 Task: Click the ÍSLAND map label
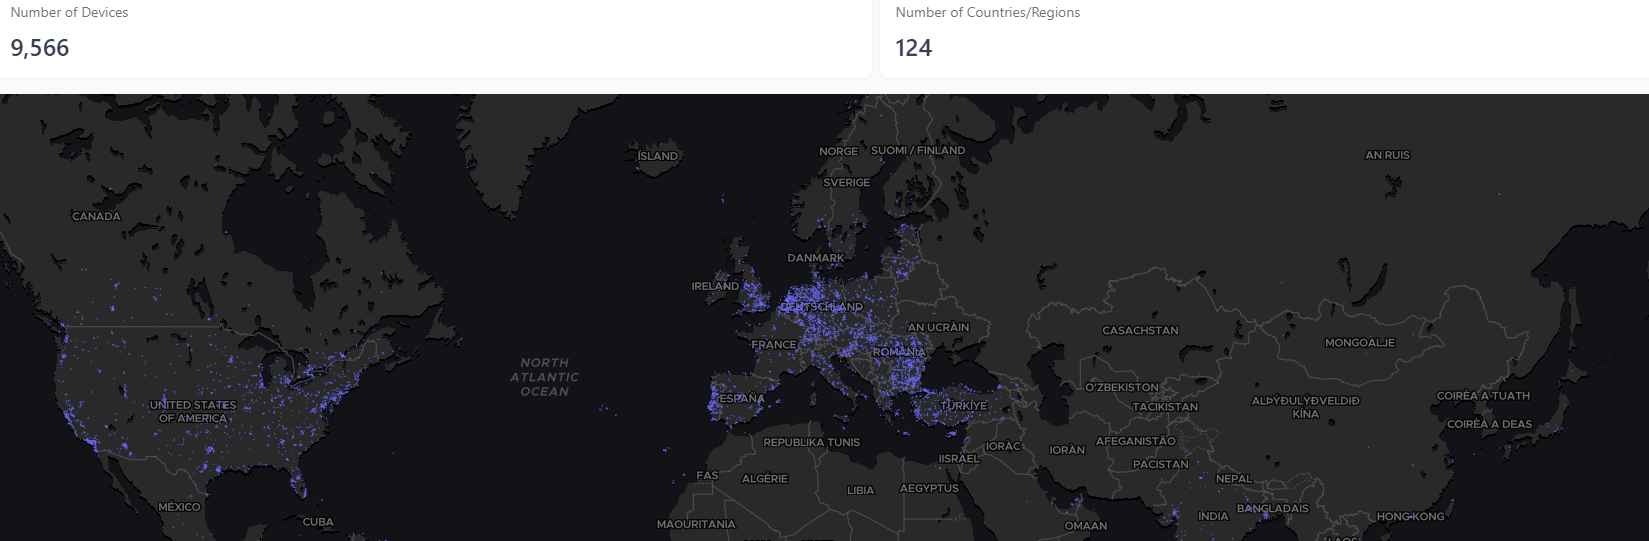click(x=658, y=156)
